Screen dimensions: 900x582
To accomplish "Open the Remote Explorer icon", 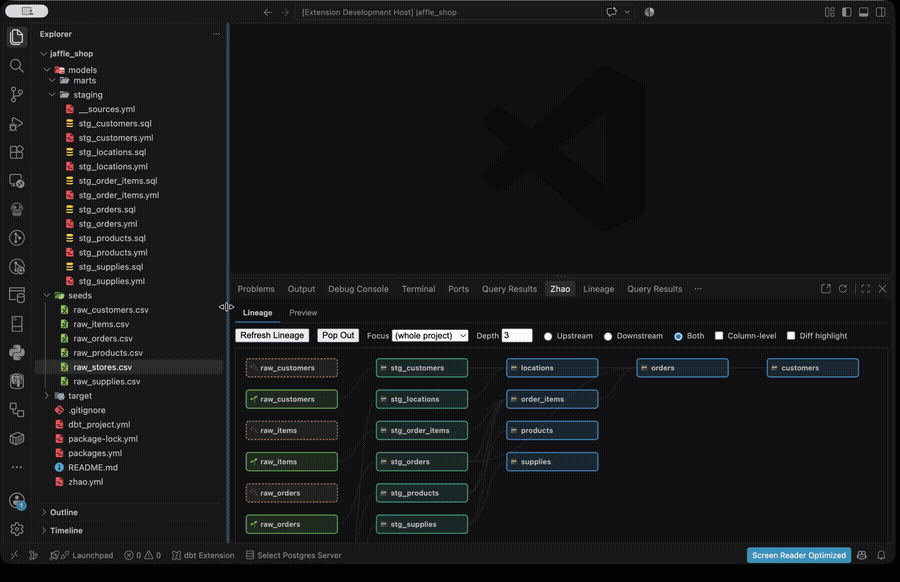I will point(17,181).
